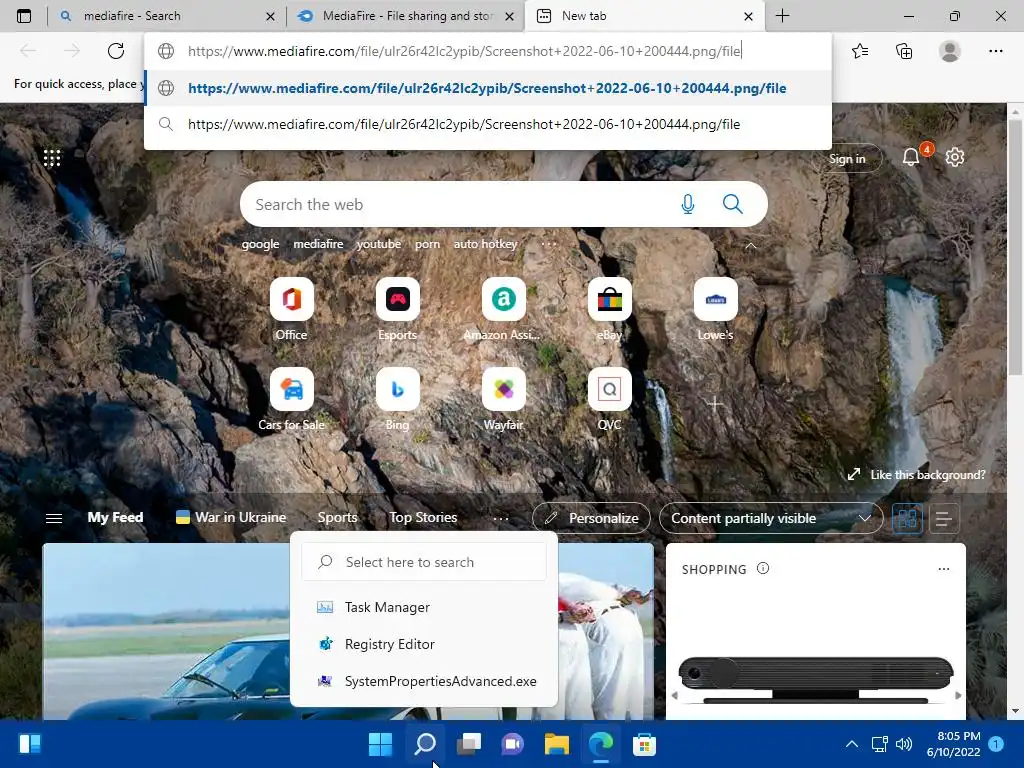
Task: Click the address bar URL field
Action: (x=488, y=51)
